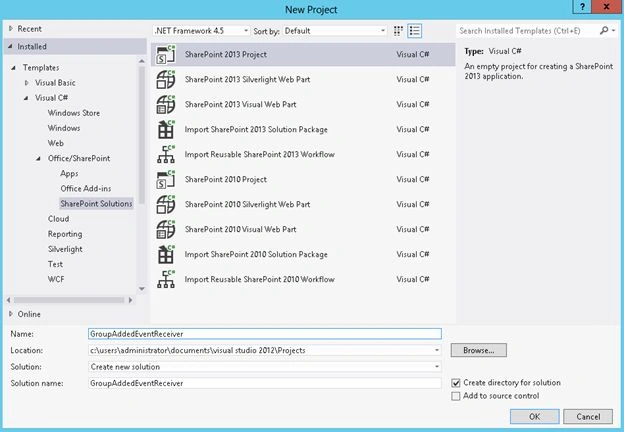624x432 pixels.
Task: Collapse the Office/SharePoint tree node
Action: pos(39,158)
